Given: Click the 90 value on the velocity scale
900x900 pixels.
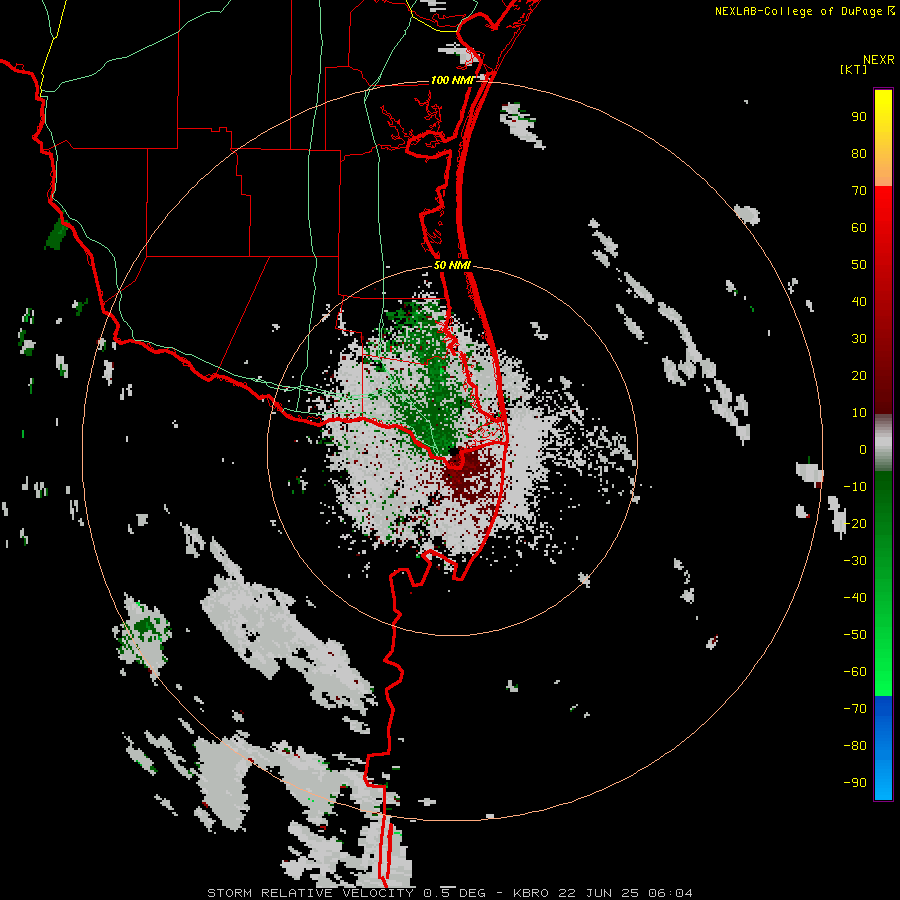Looking at the screenshot, I should tap(859, 117).
